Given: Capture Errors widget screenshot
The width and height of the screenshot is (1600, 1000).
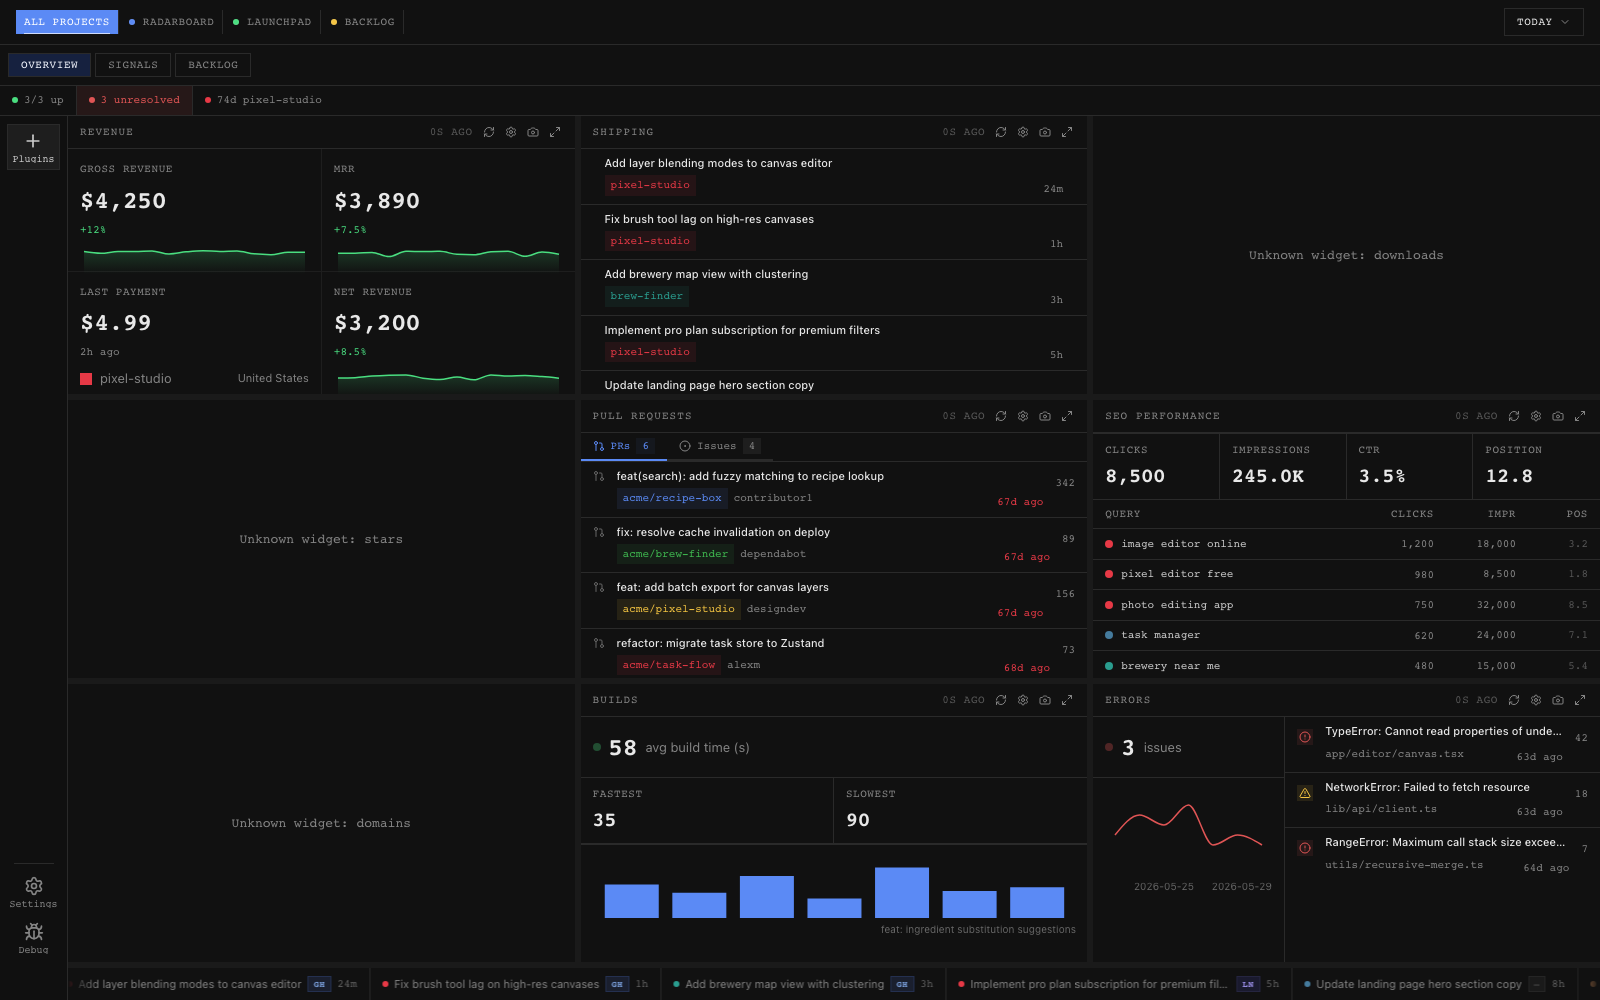Looking at the screenshot, I should (1558, 700).
